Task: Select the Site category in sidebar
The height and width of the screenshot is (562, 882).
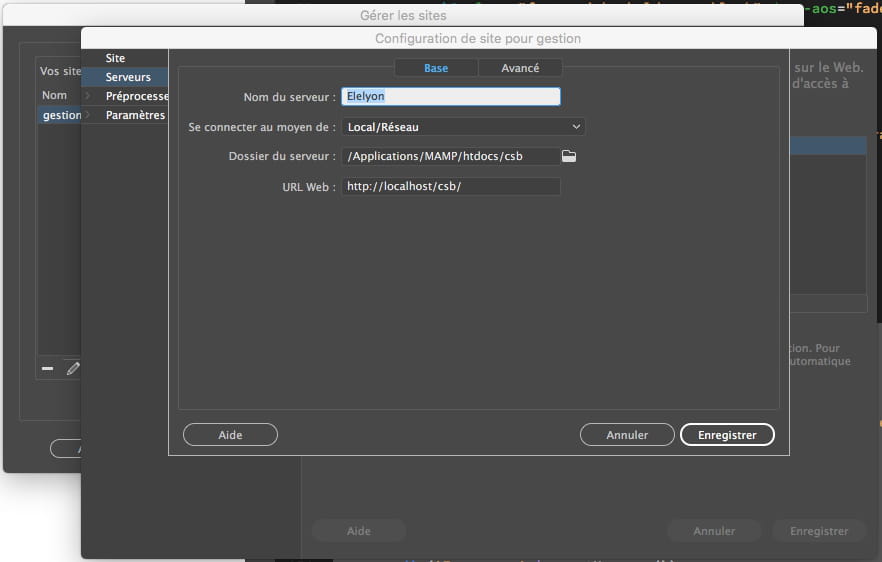Action: pyautogui.click(x=116, y=59)
